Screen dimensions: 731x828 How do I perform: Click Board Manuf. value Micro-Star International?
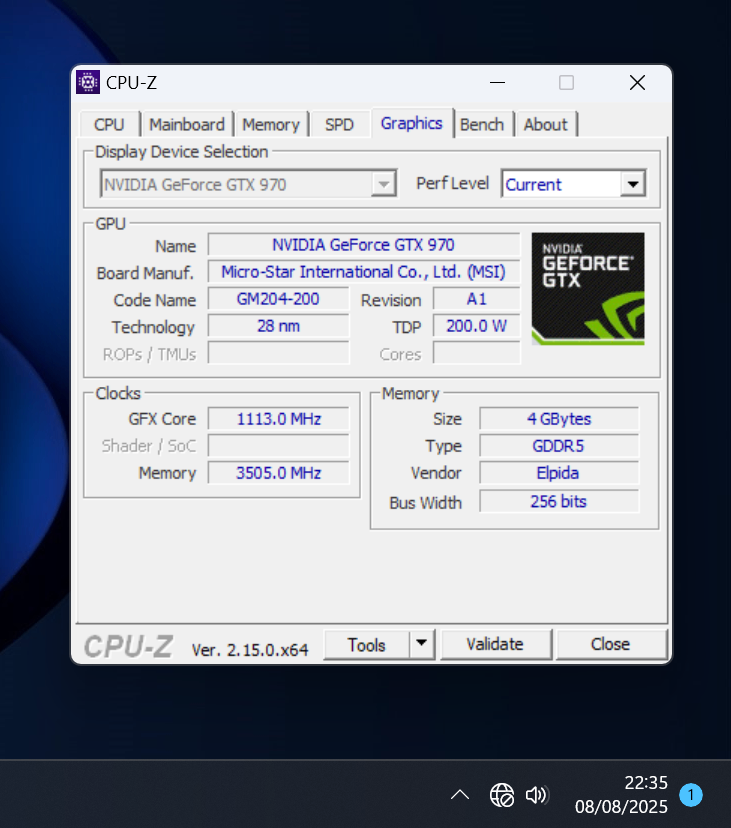(364, 272)
